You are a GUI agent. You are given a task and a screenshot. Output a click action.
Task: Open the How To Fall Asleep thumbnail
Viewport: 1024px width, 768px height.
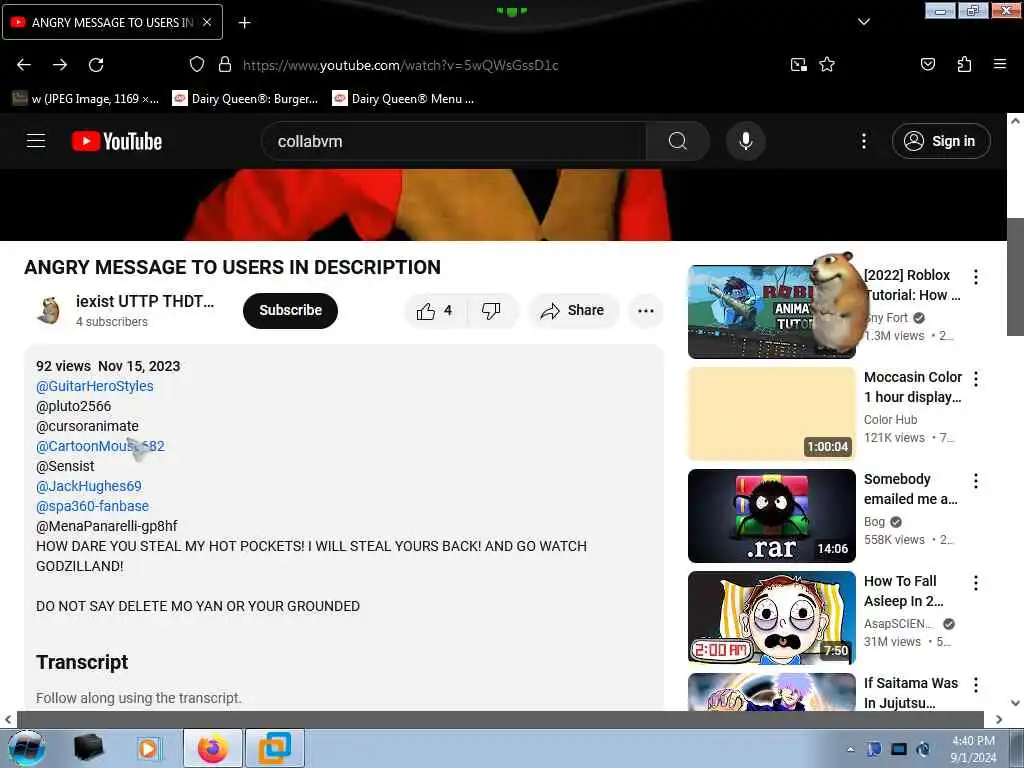[771, 618]
